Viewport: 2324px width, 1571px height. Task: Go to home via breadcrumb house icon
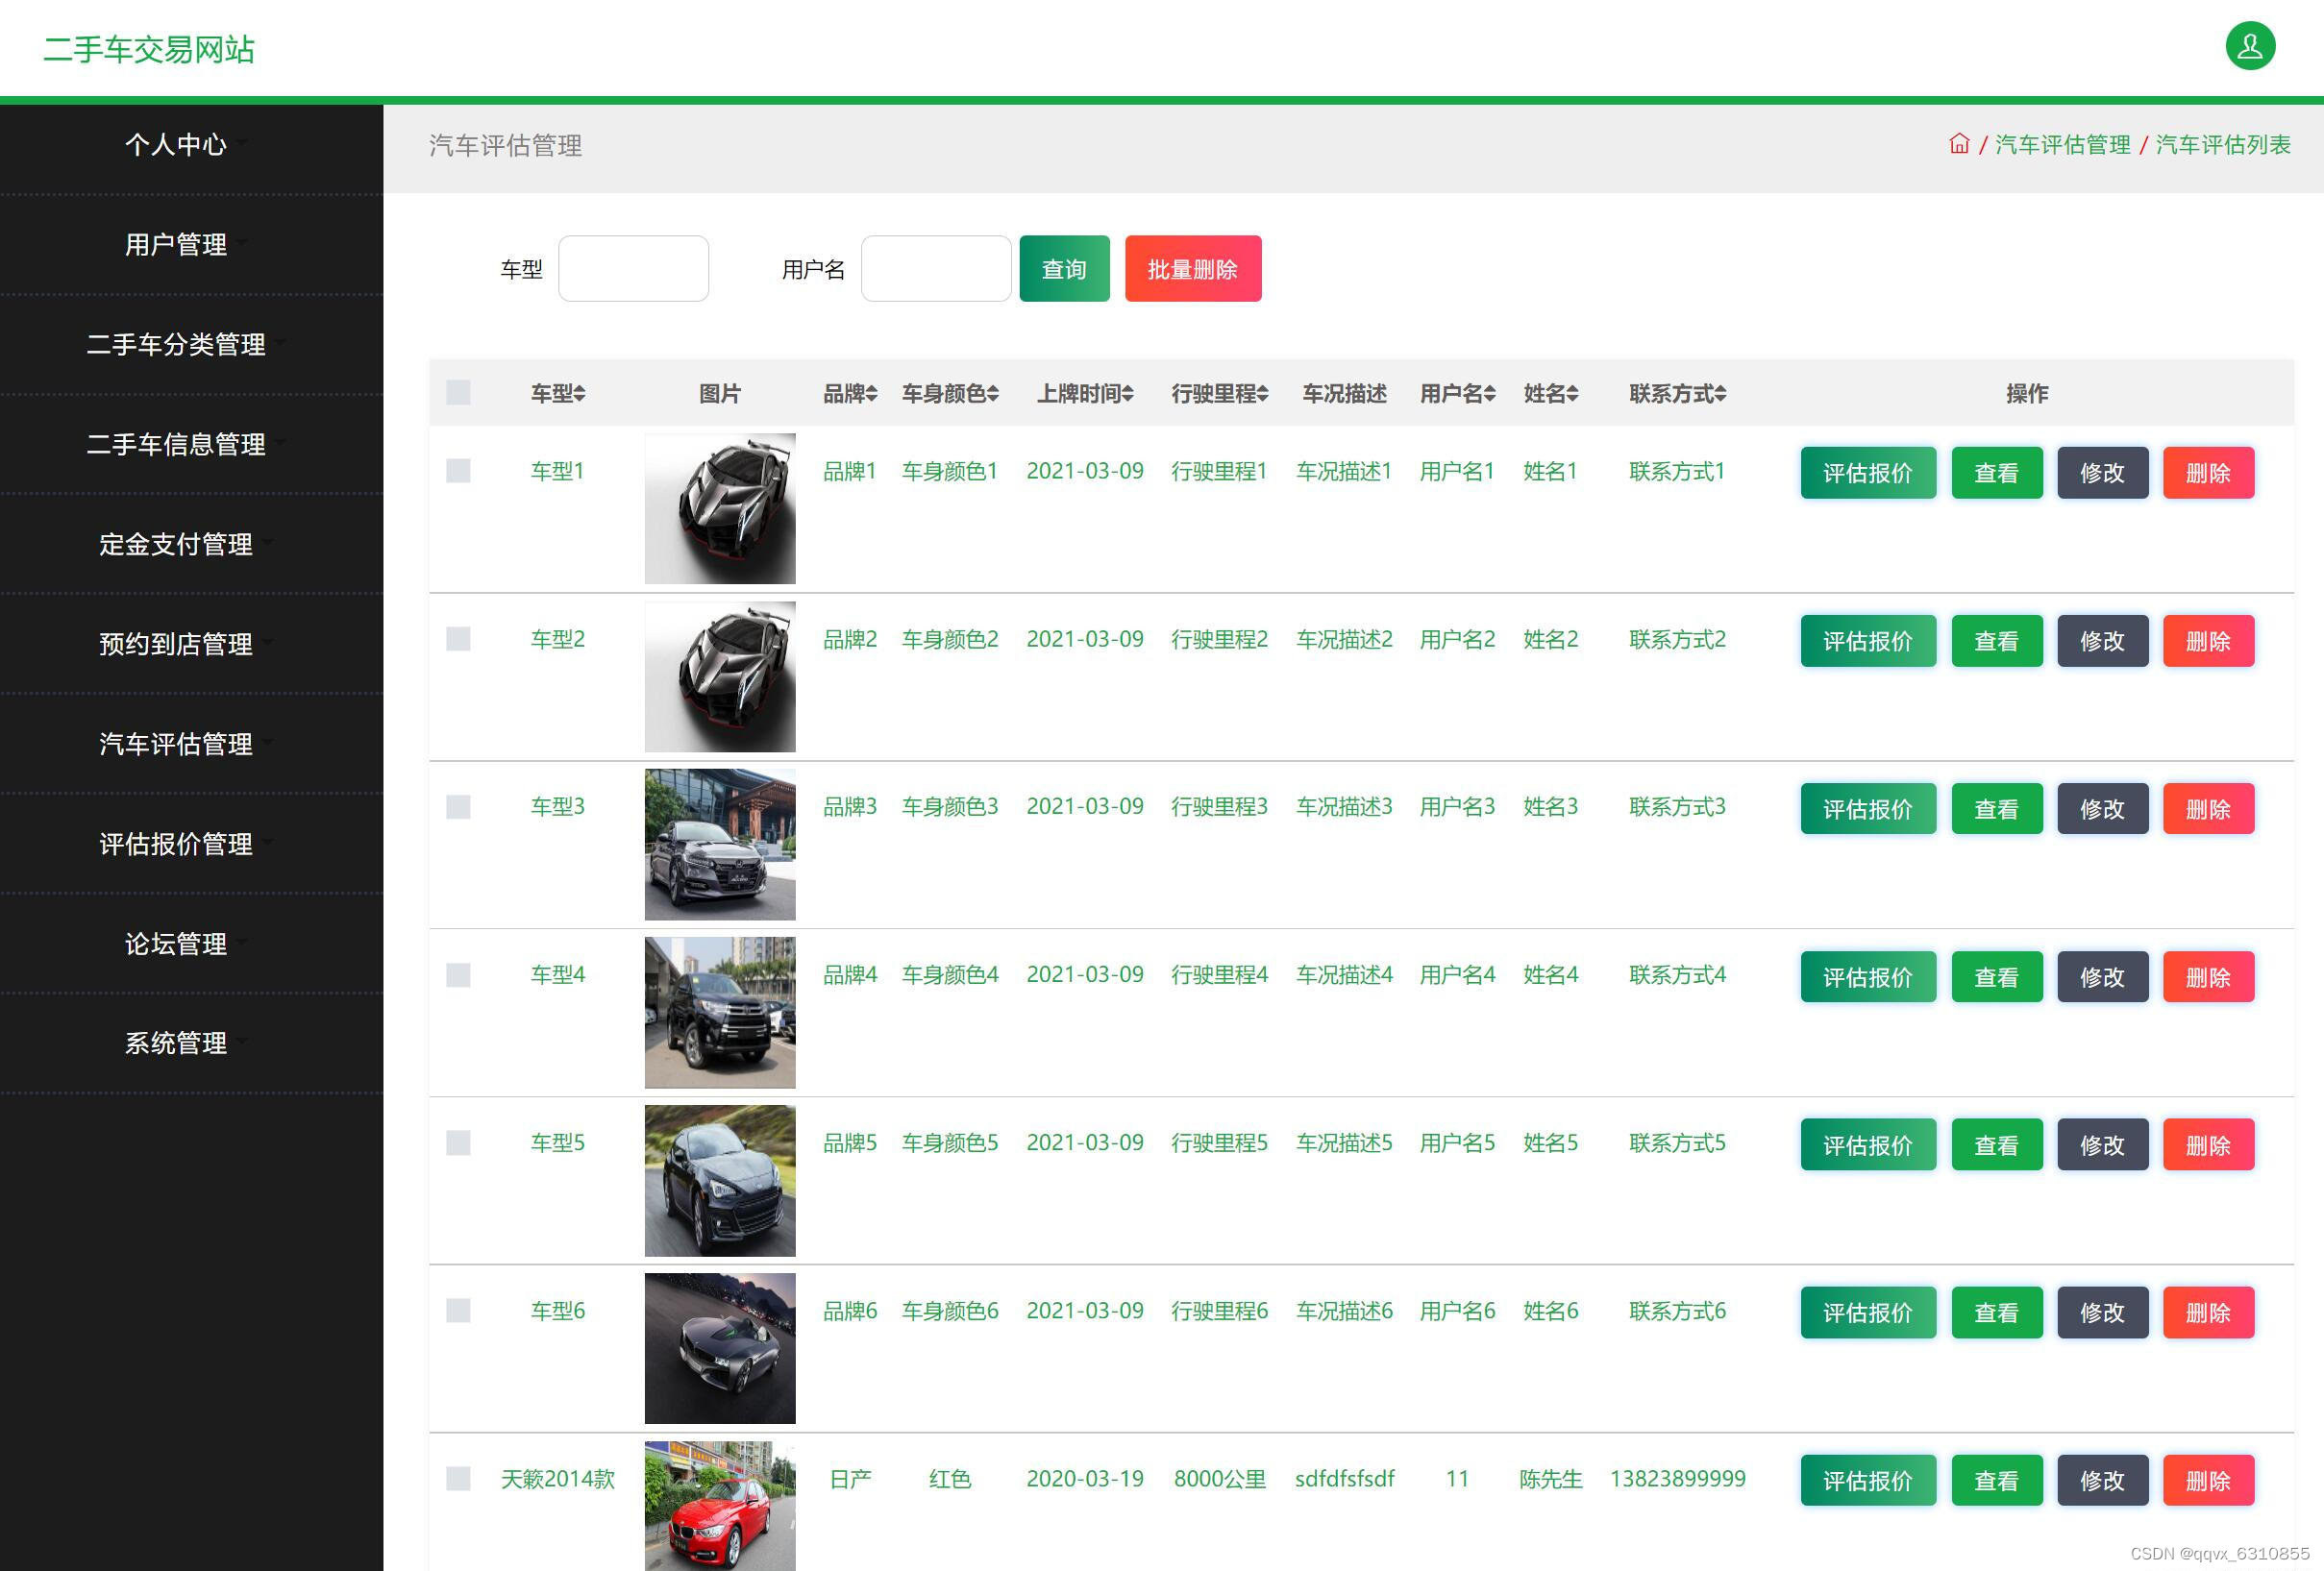1959,144
